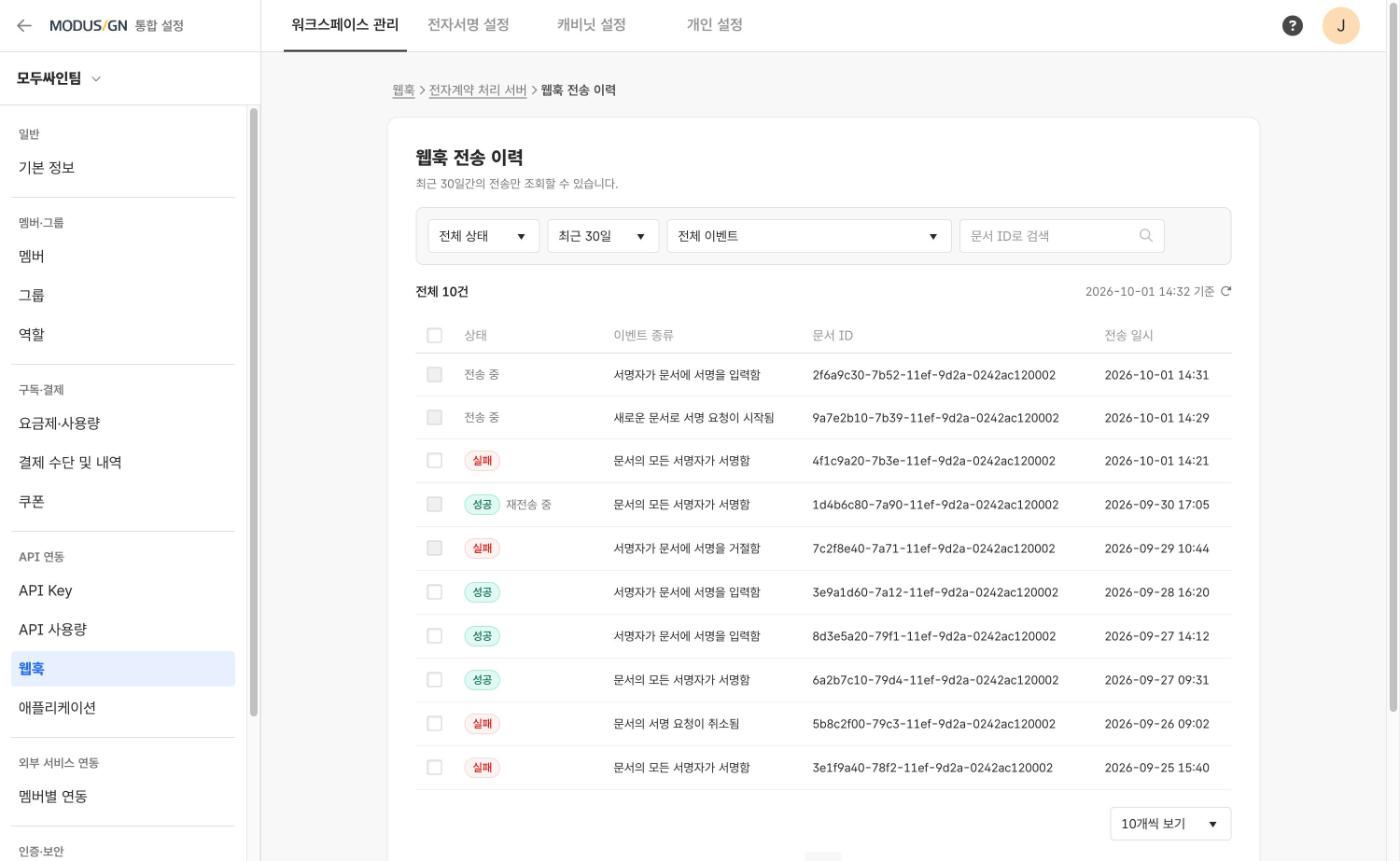The height and width of the screenshot is (861, 1400).
Task: Open 애플리케이션 in sidebar
Action: pos(123,708)
